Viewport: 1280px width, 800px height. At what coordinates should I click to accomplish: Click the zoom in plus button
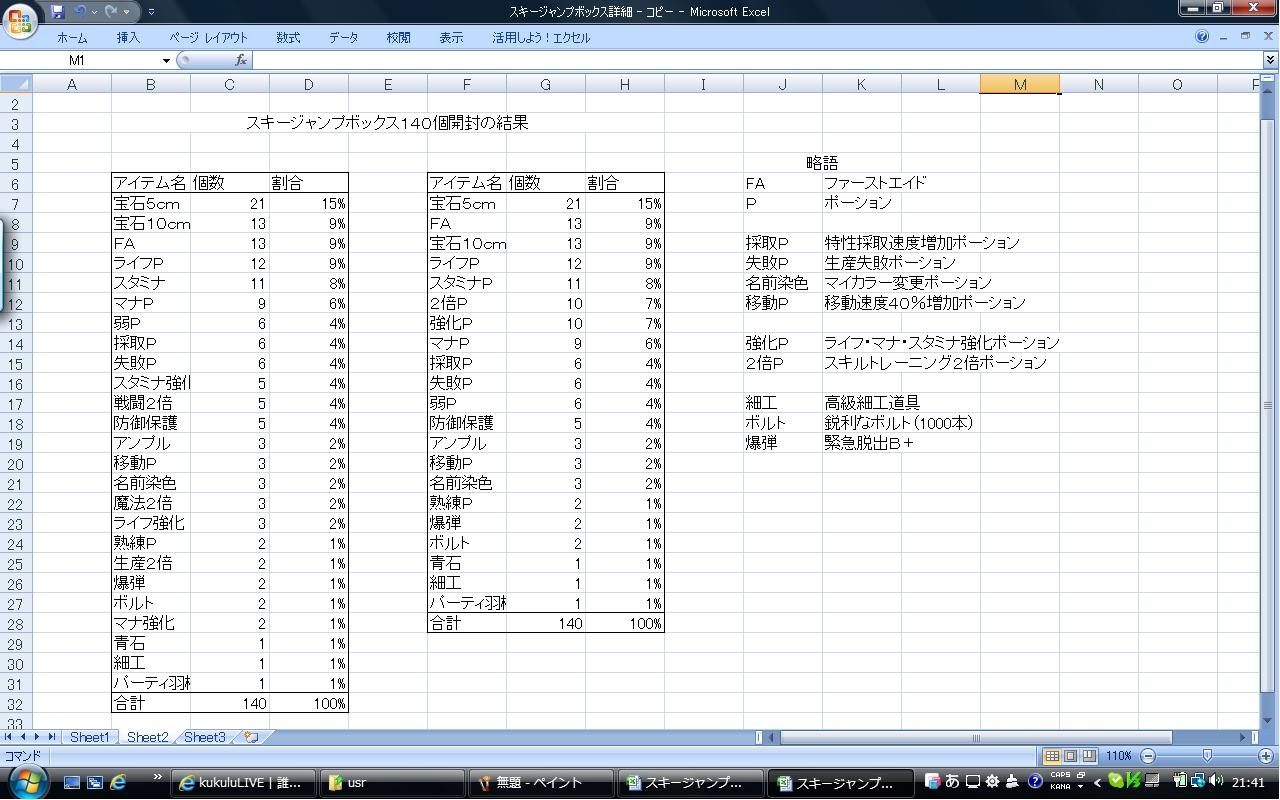coord(1266,756)
